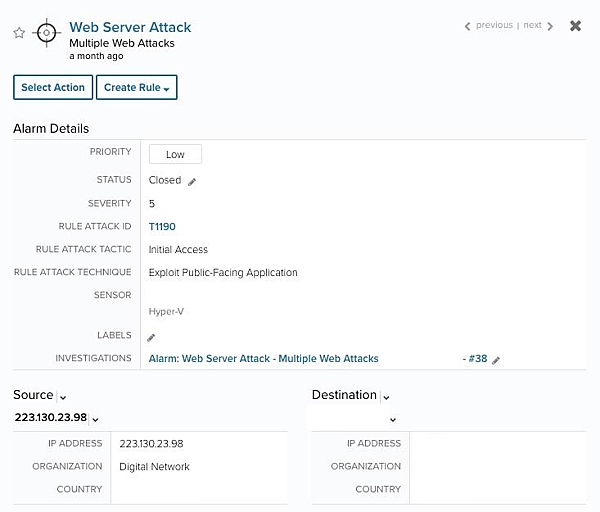
Task: Click the right chevron beside next
Action: (x=550, y=26)
